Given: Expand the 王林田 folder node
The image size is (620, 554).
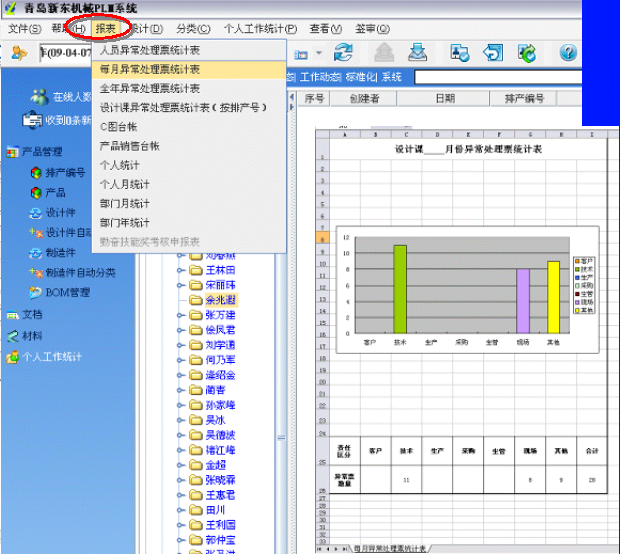Looking at the screenshot, I should tap(179, 270).
